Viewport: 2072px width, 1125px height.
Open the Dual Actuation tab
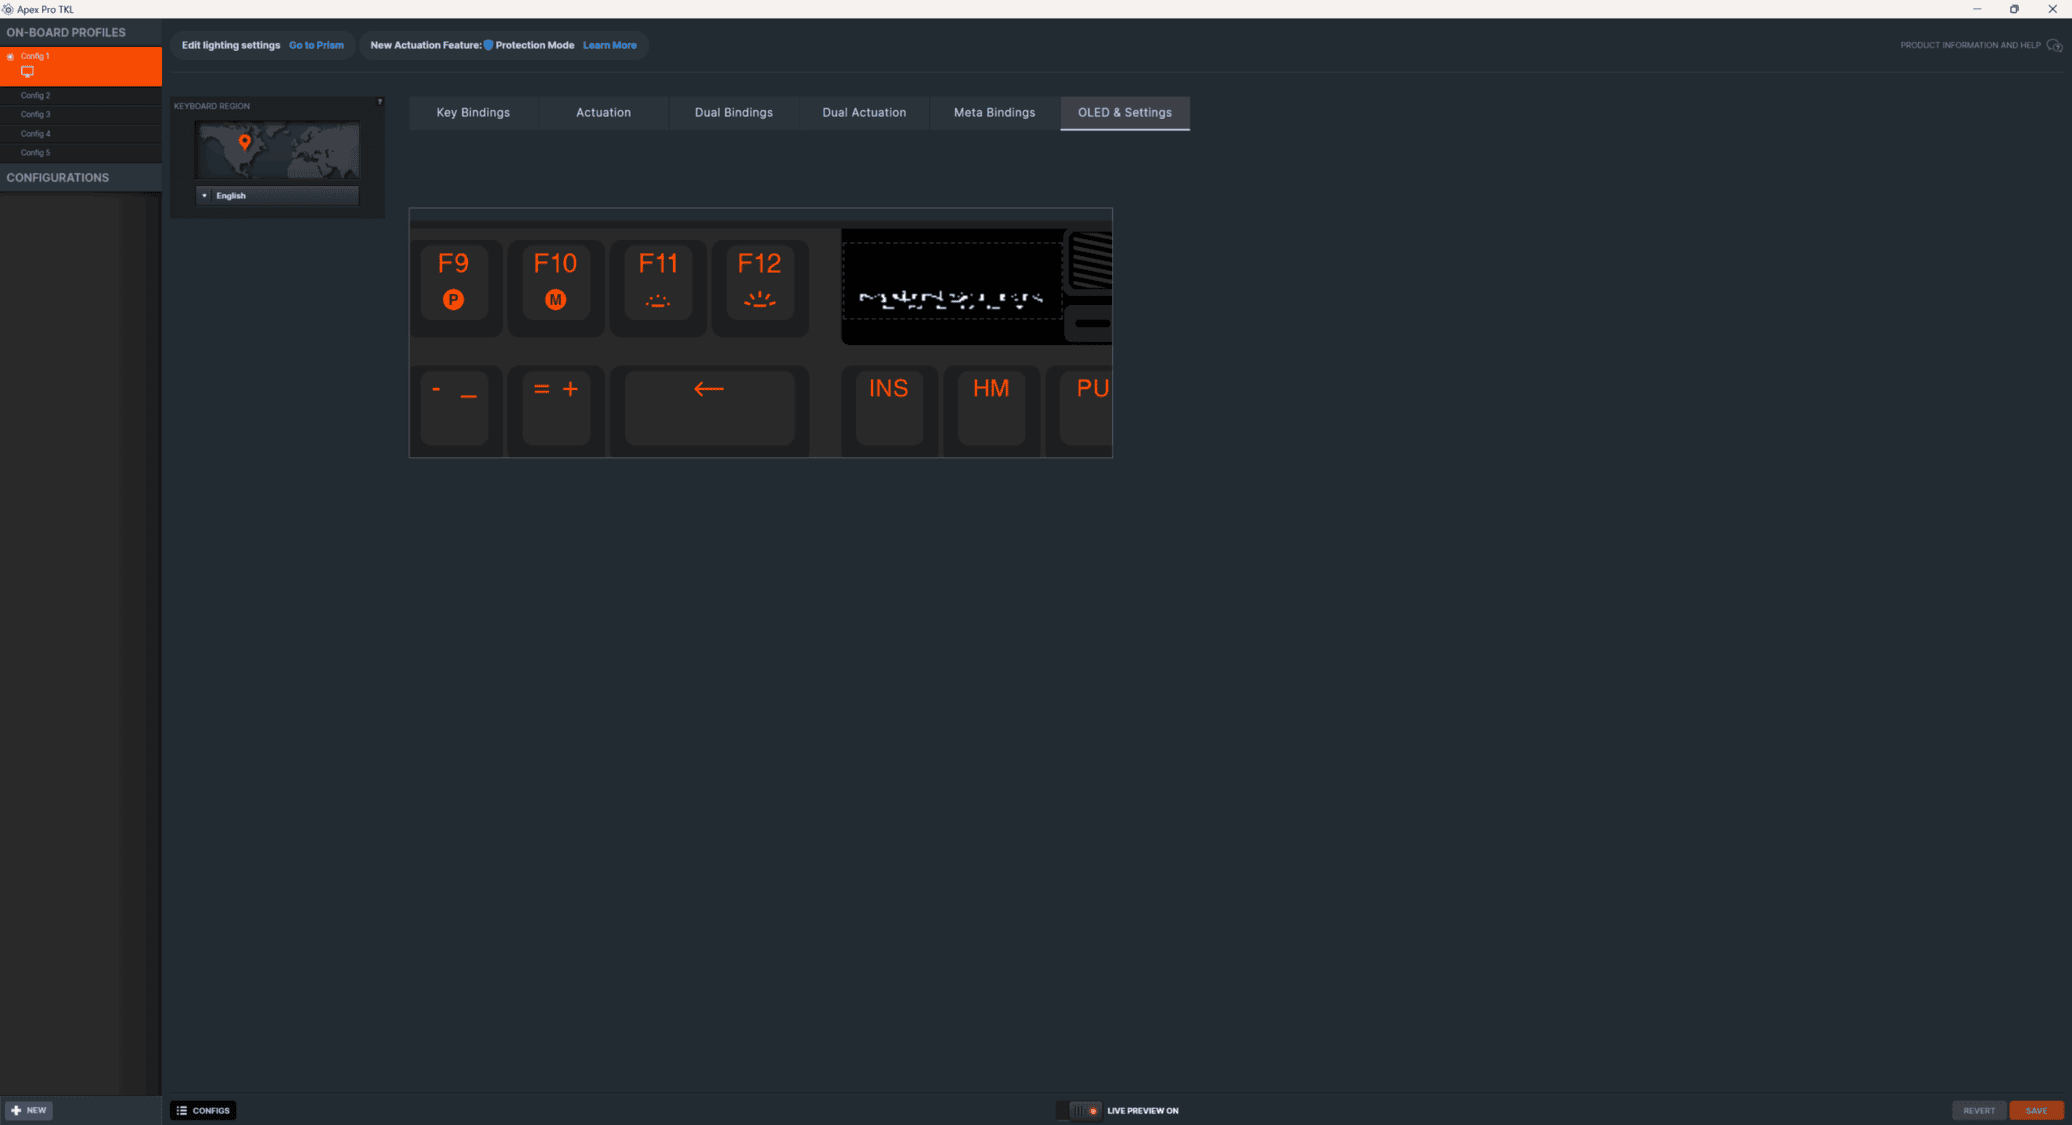(x=864, y=113)
